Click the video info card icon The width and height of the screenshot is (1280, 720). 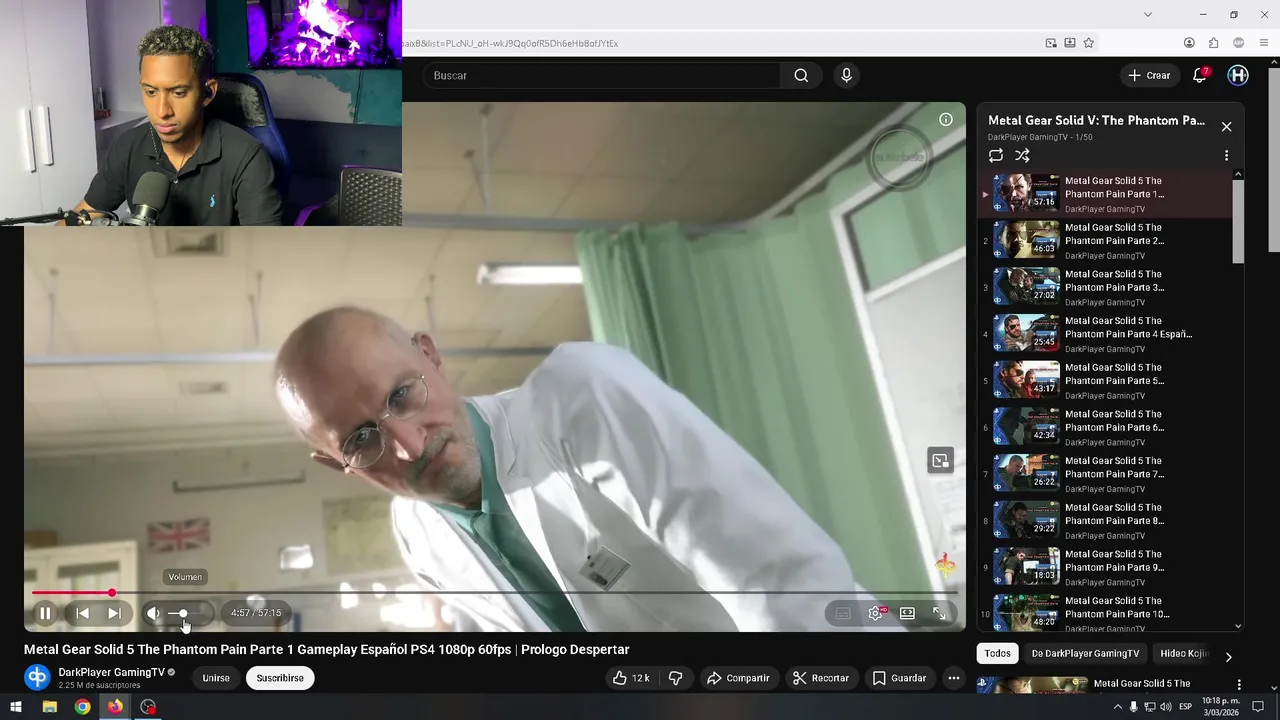click(x=945, y=119)
